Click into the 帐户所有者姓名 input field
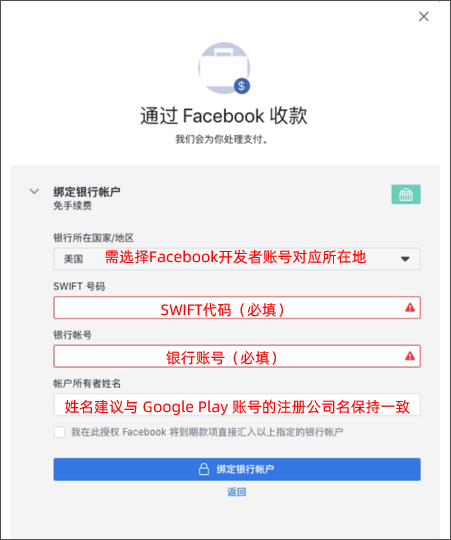The image size is (451, 540). tap(237, 405)
